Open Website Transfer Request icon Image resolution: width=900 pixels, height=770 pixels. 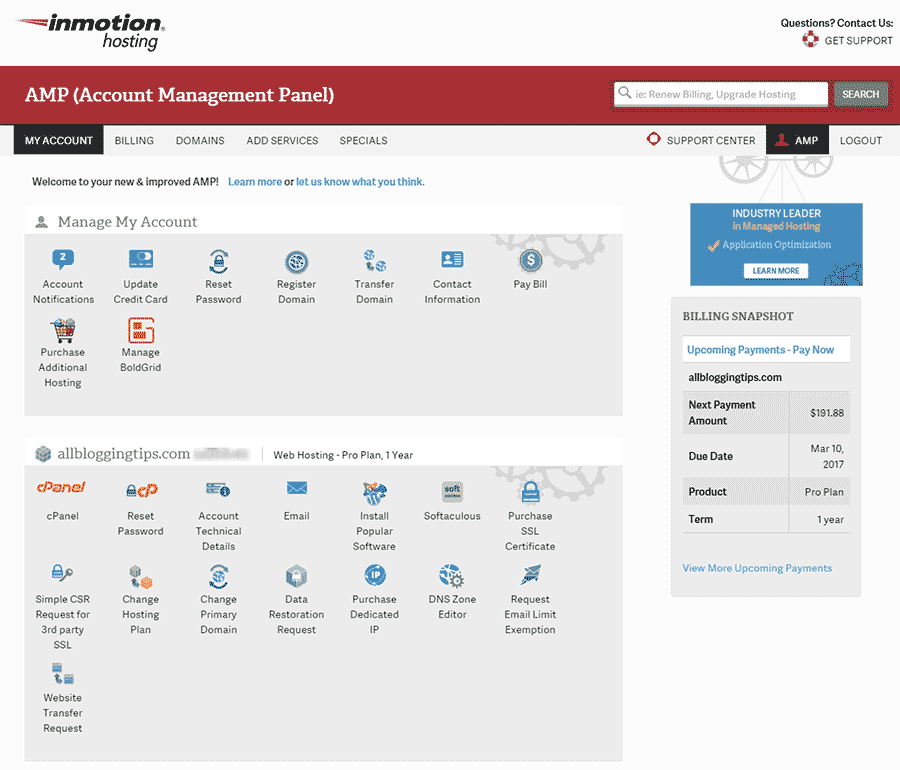pos(63,674)
